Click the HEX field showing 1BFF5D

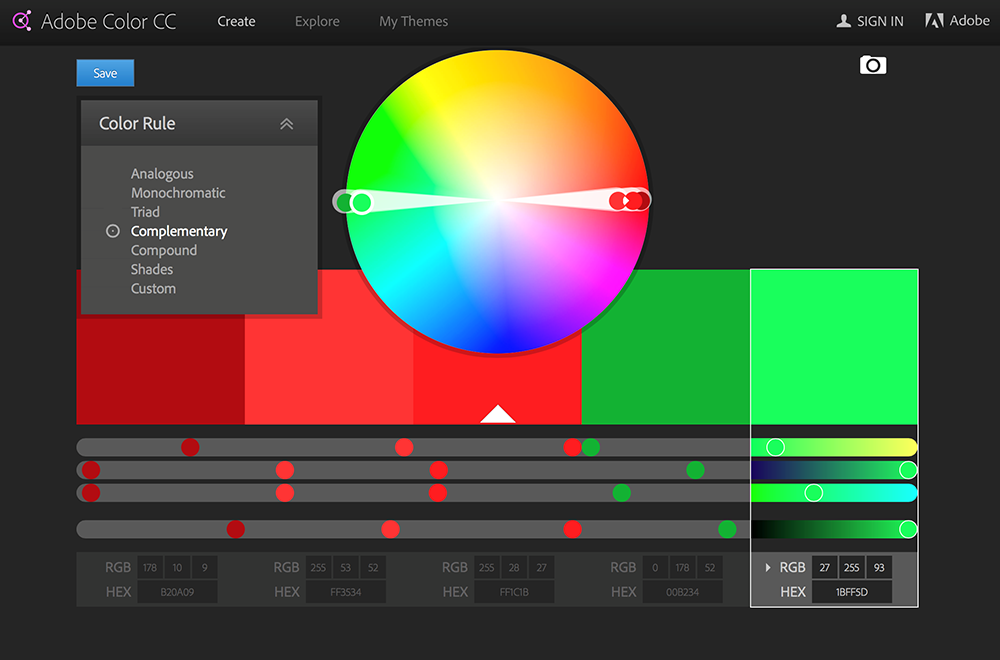click(x=851, y=592)
